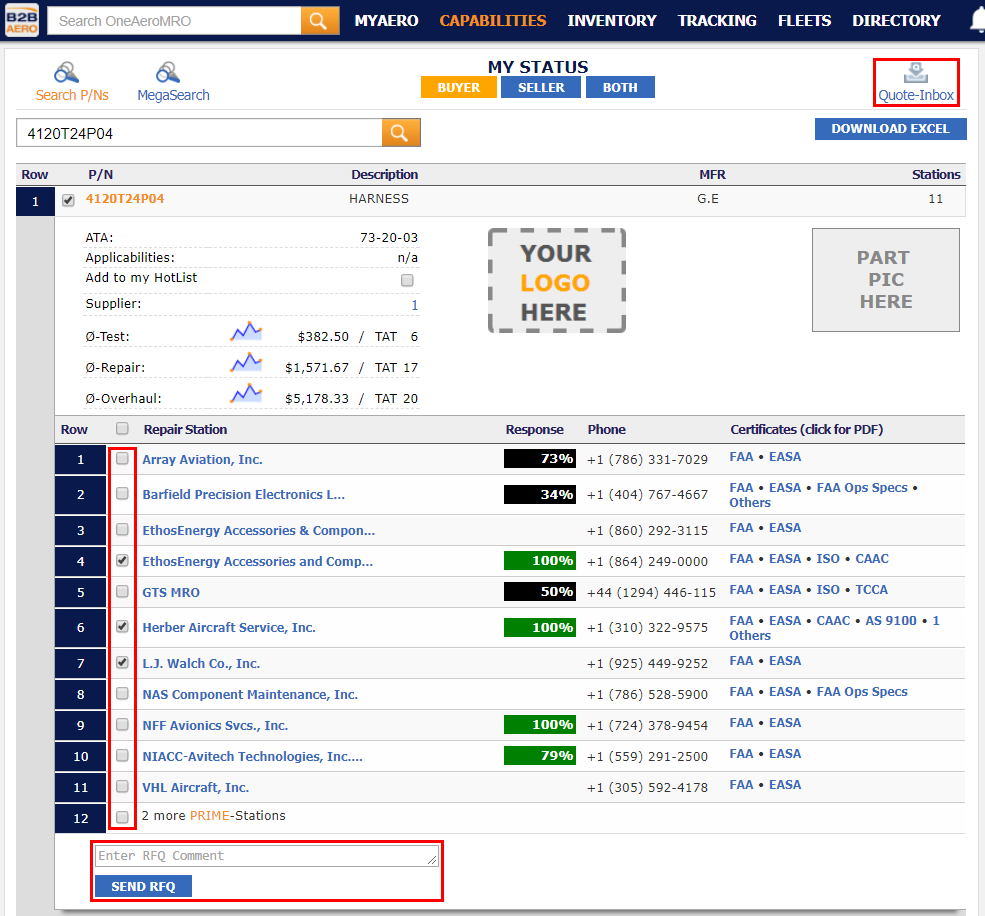Uncheck the Herber Aircraft Service checkbox
985x916 pixels.
pyautogui.click(x=122, y=626)
